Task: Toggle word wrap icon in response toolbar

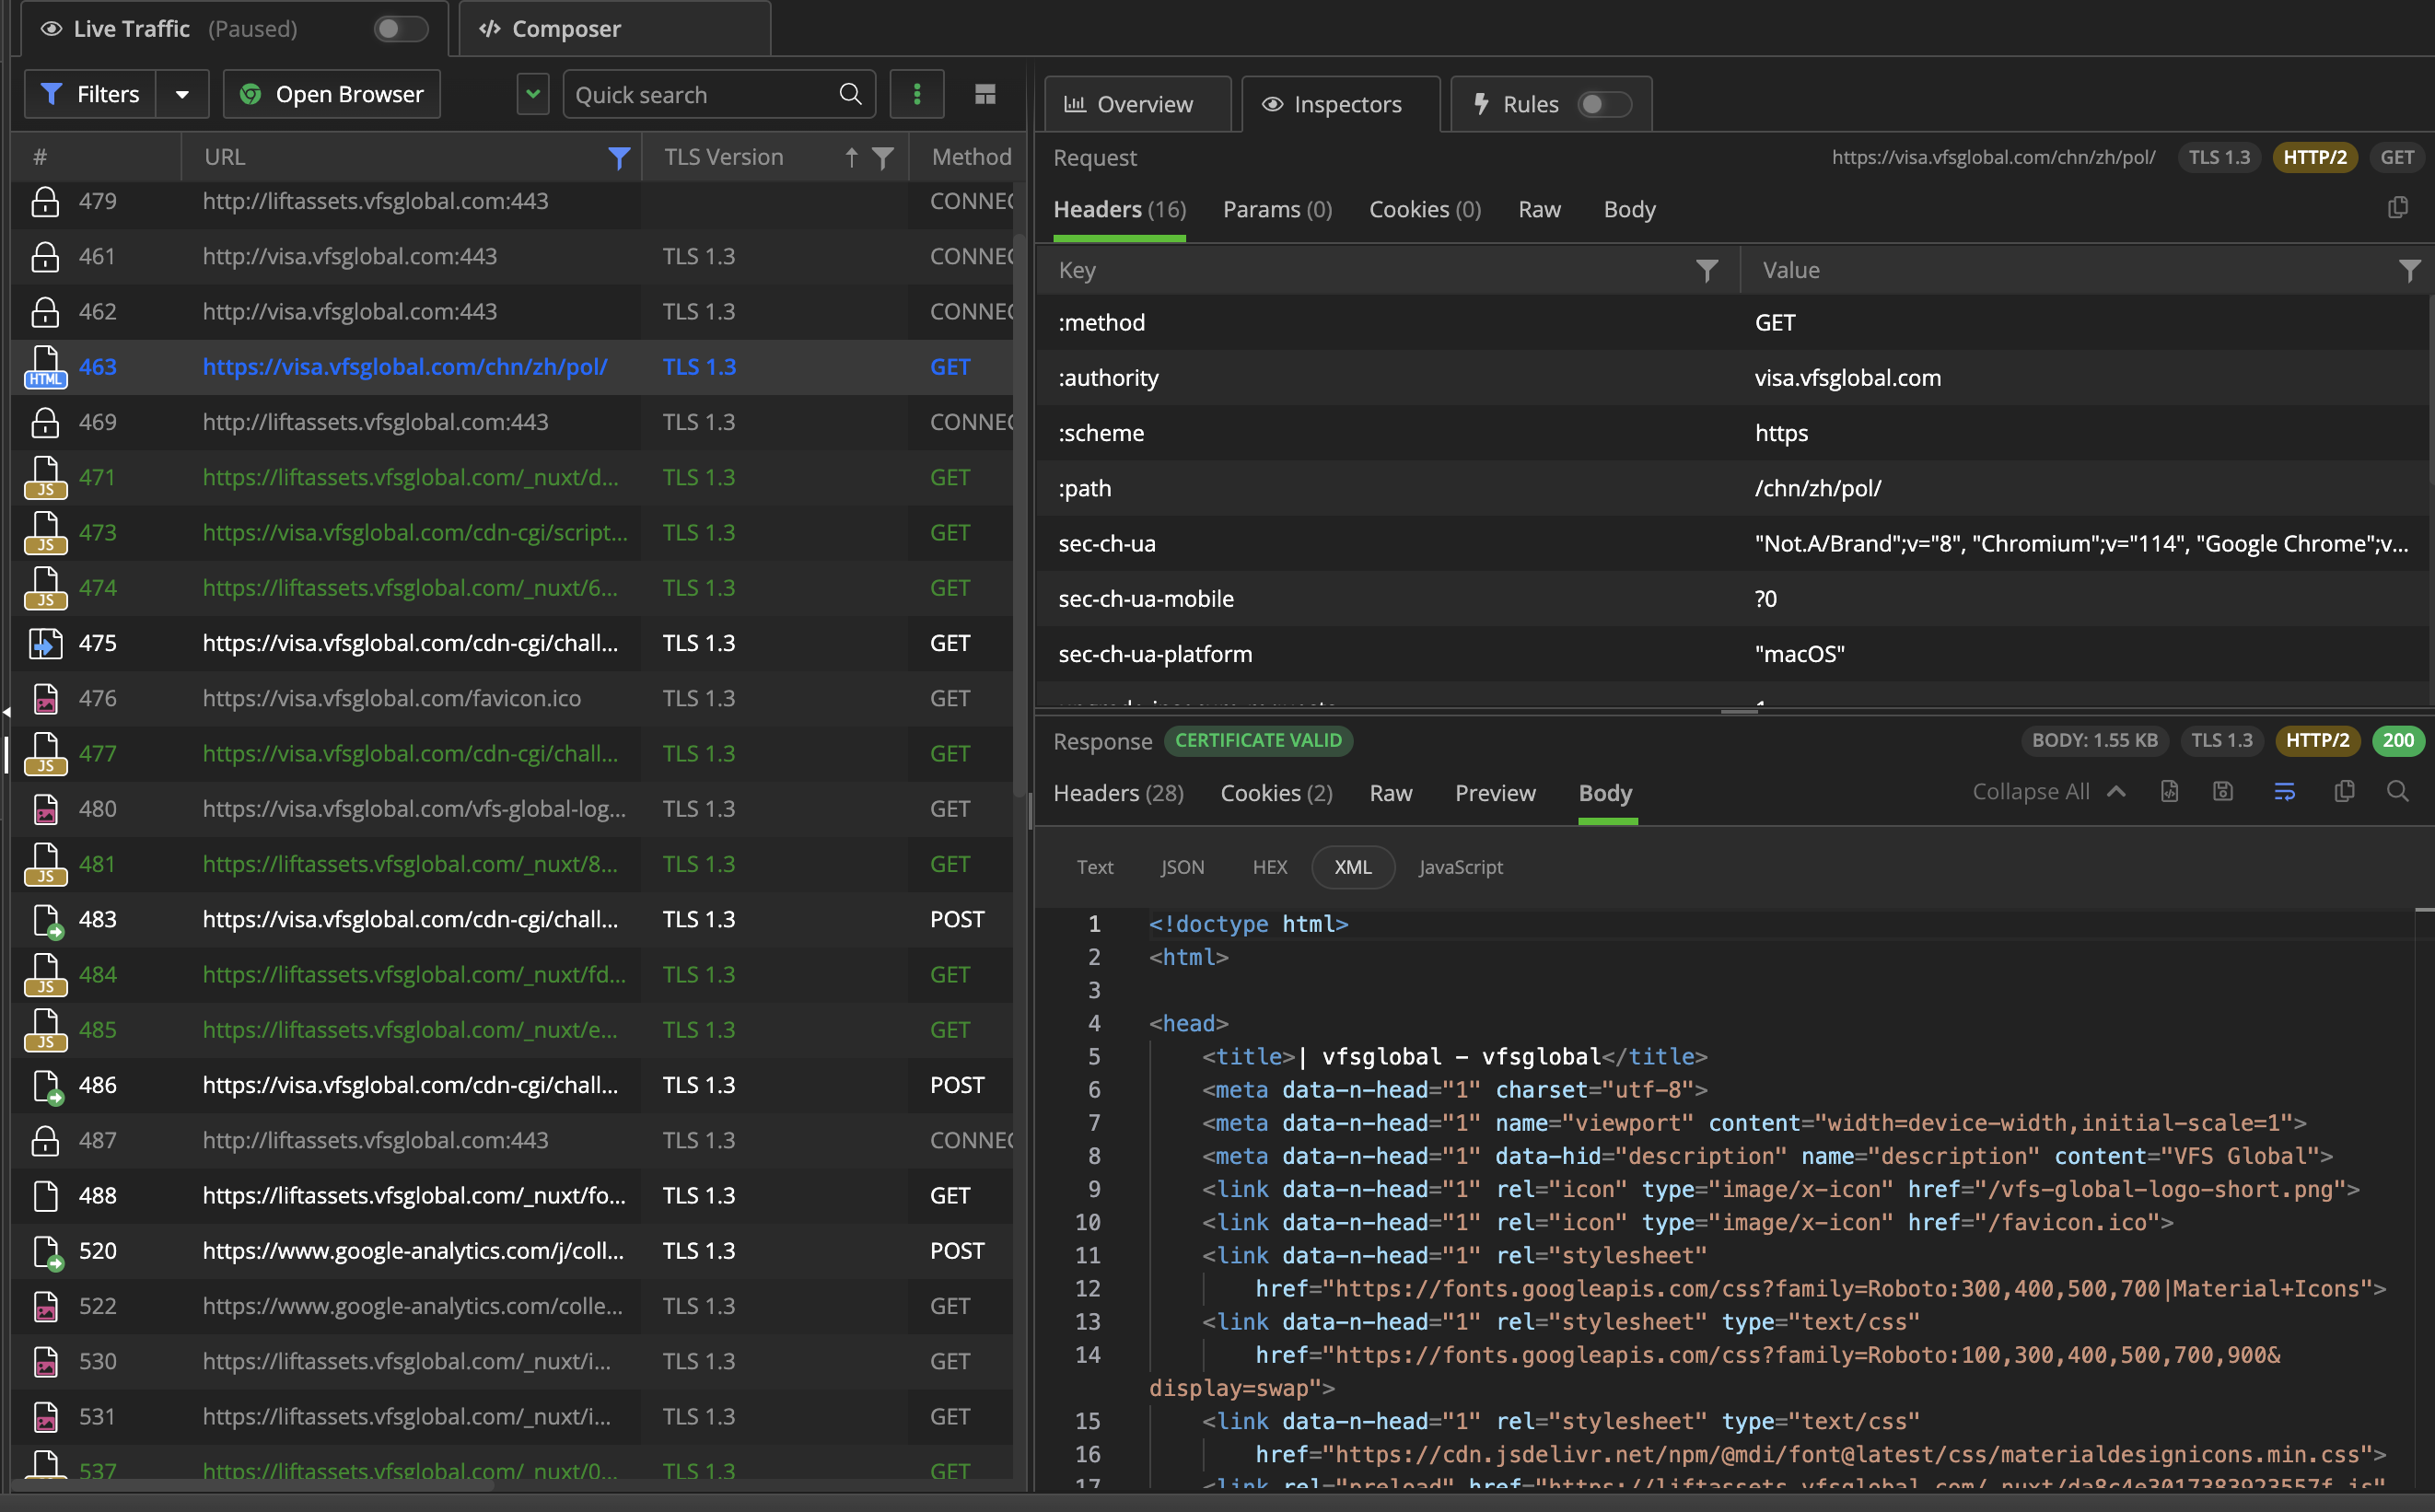Action: pyautogui.click(x=2284, y=792)
